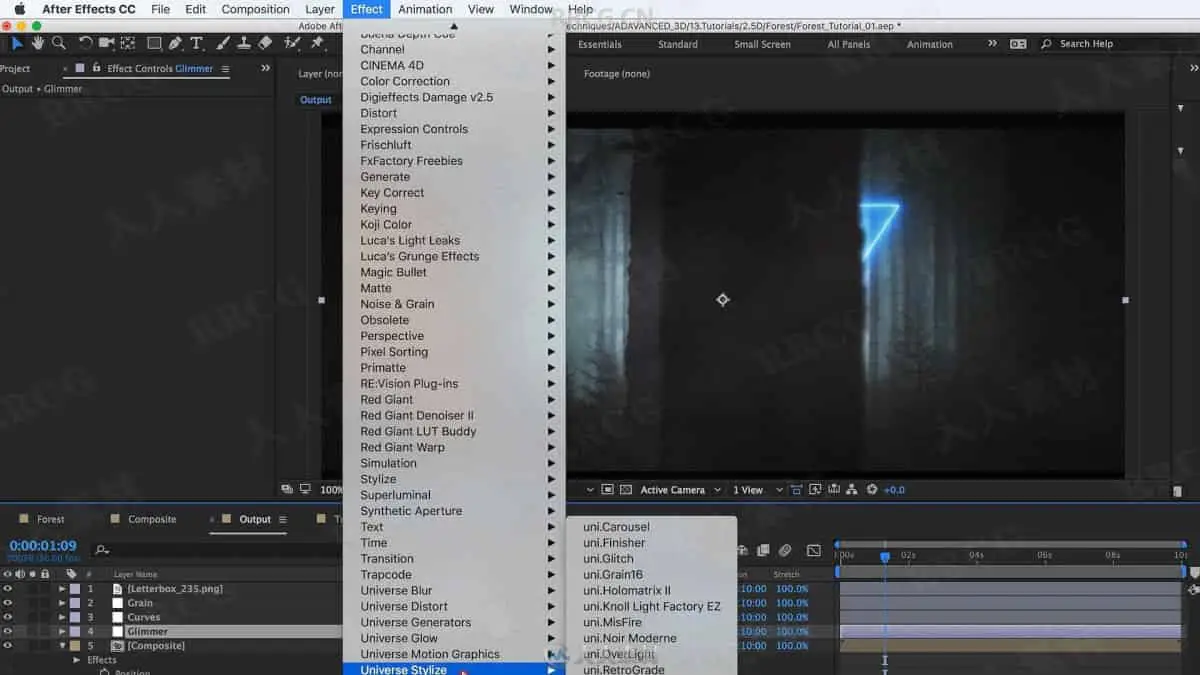This screenshot has width=1200, height=675.
Task: Switch to Standard workspace
Action: coord(678,44)
